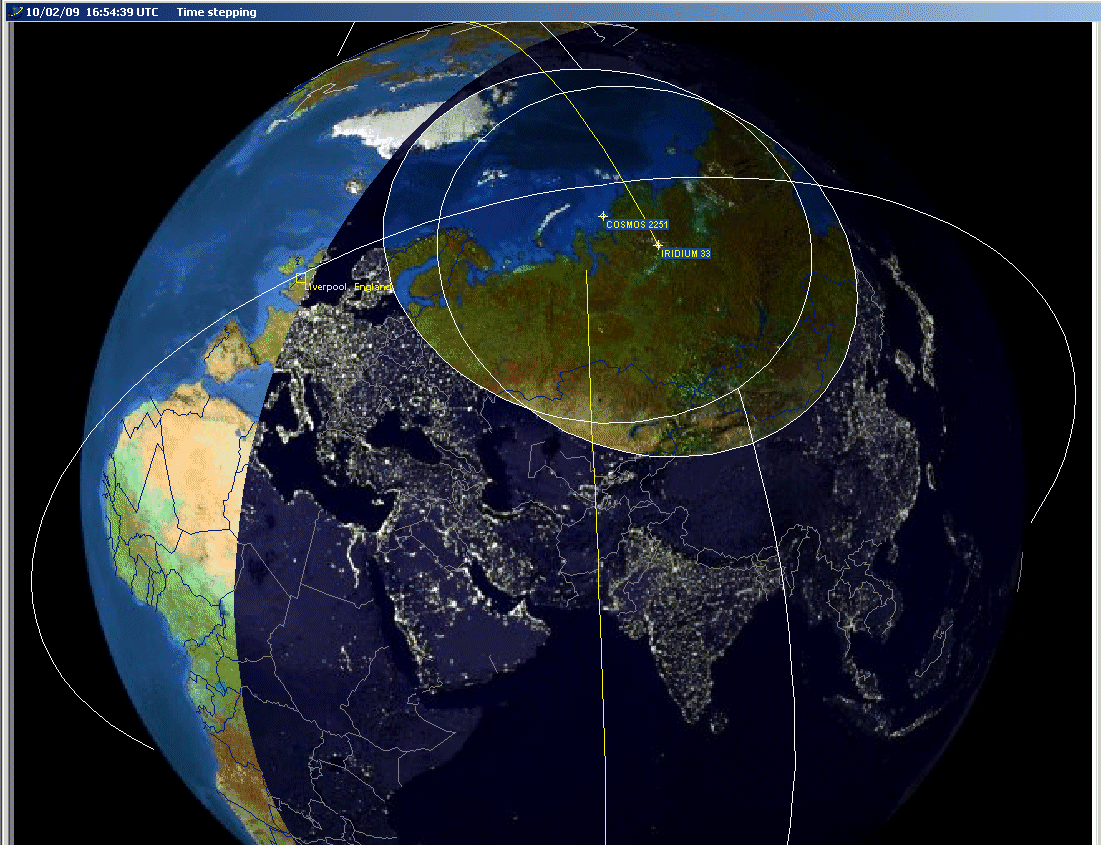Click the Time stepping status text
Screen dimensions: 1101x845
[x=216, y=12]
